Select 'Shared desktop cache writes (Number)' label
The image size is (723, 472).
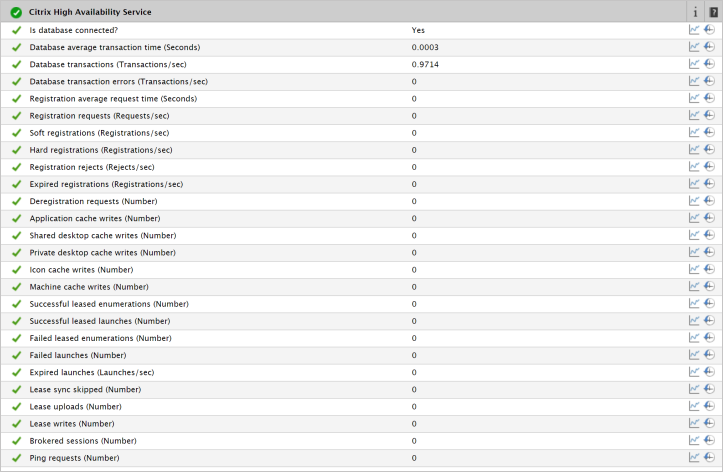(103, 236)
